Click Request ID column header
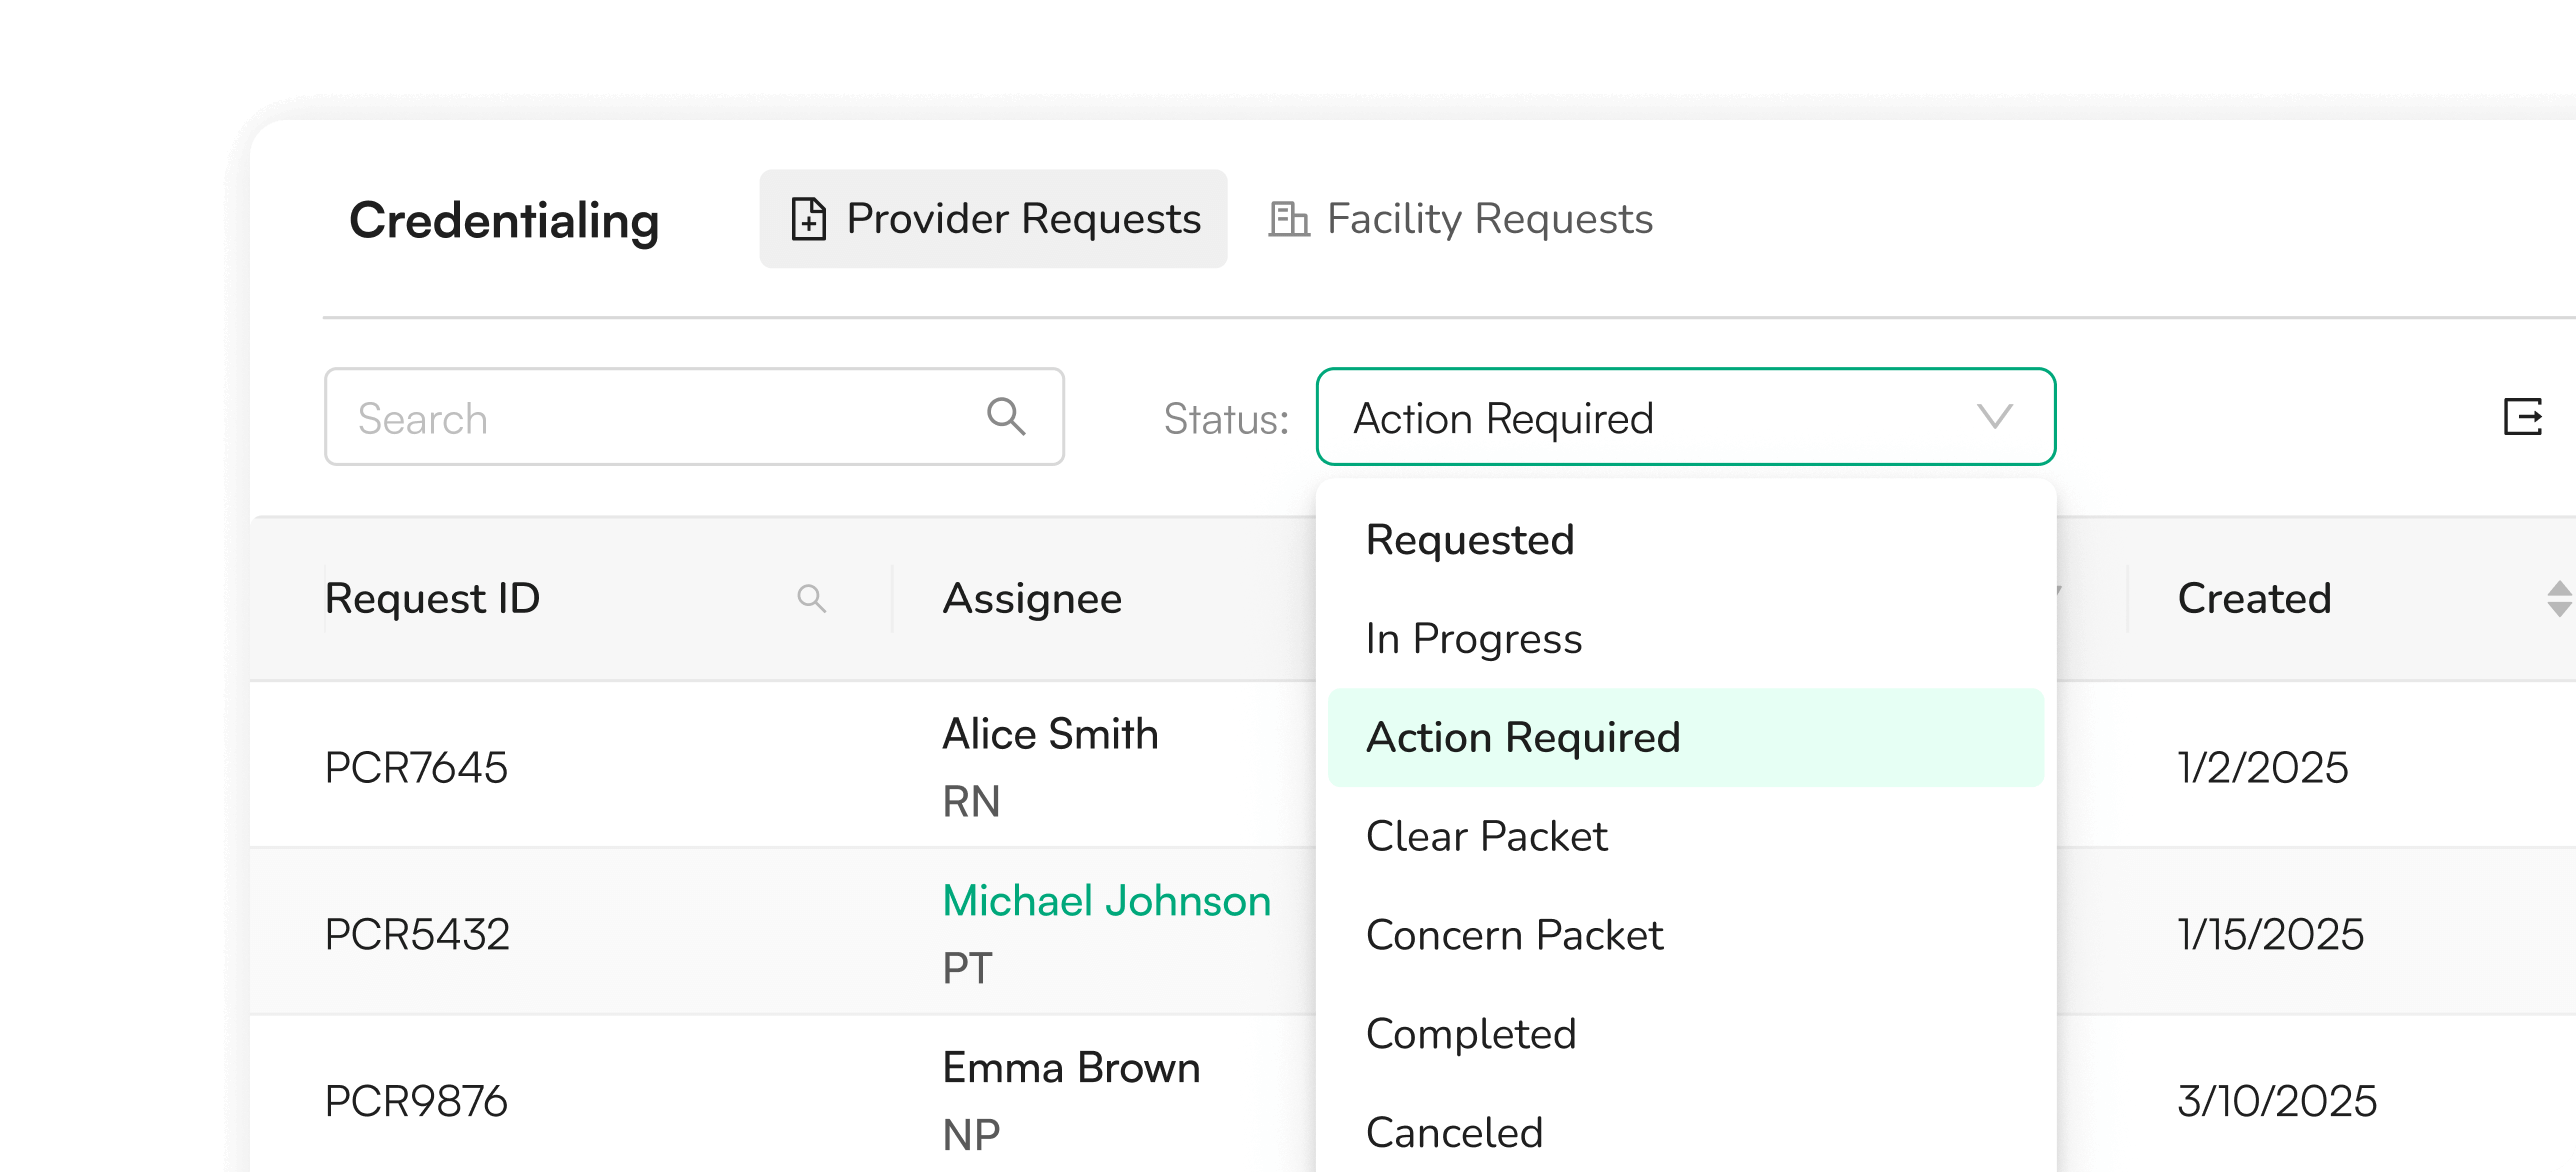This screenshot has height=1172, width=2576. [x=432, y=599]
